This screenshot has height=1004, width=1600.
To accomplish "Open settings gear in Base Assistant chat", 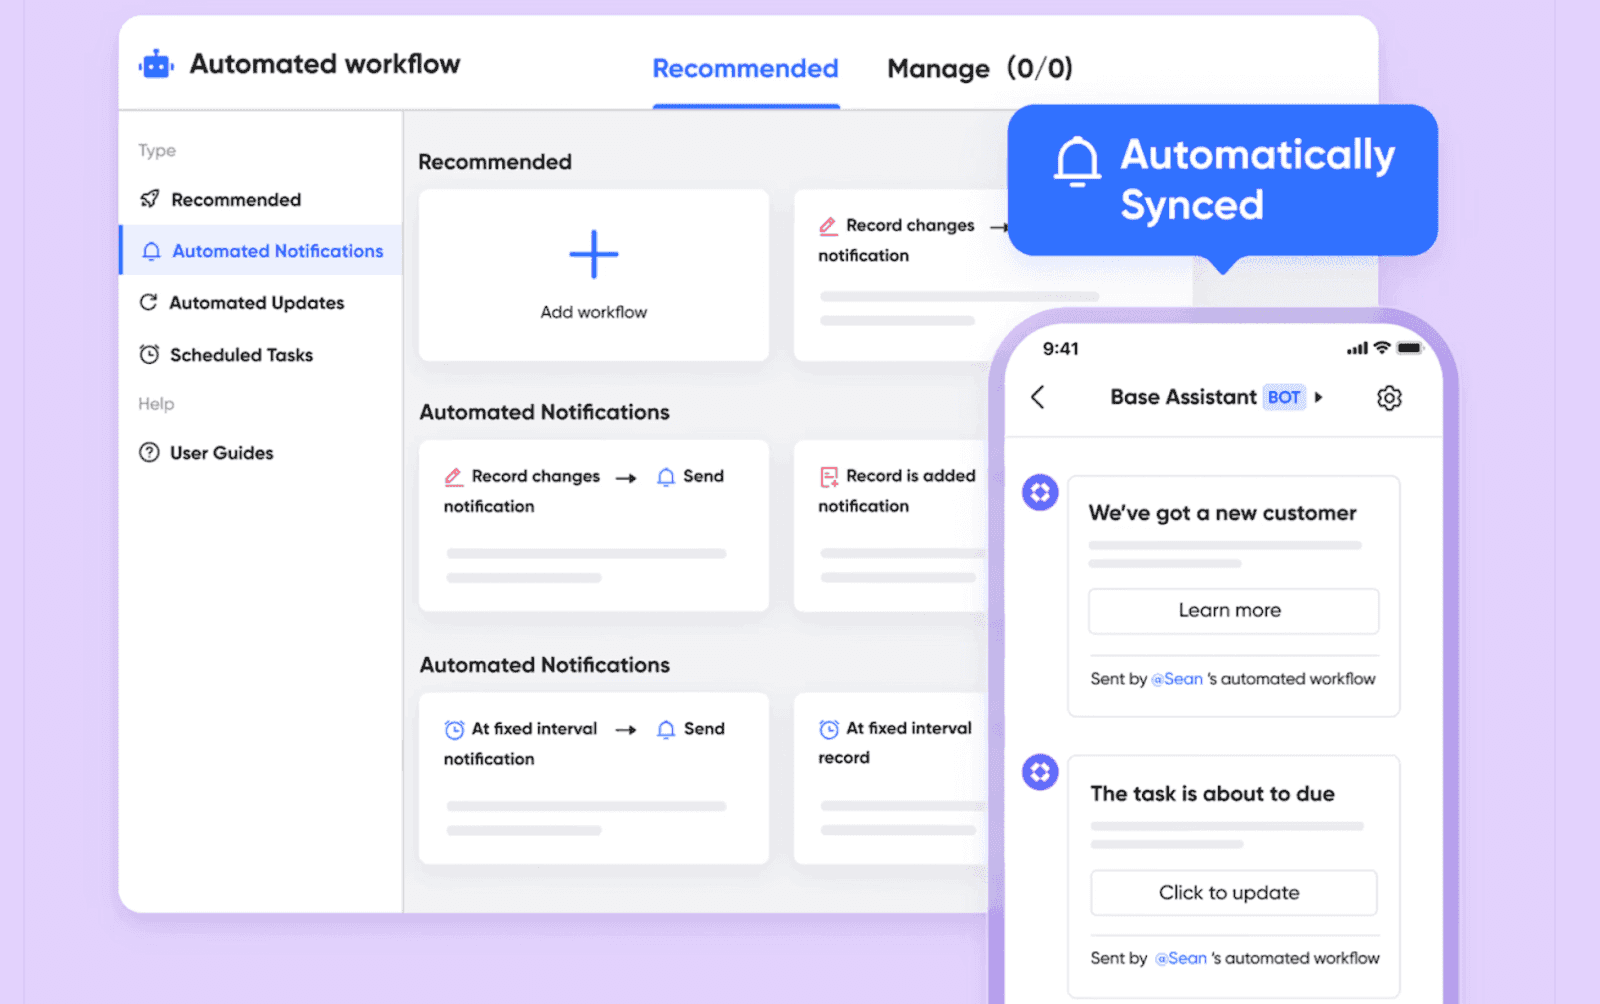I will [1389, 397].
